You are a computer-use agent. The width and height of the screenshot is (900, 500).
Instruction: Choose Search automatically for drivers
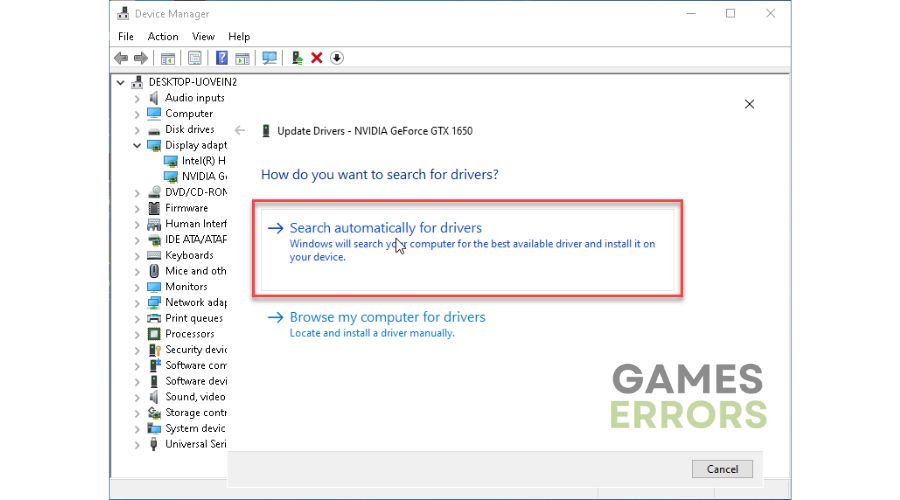tap(467, 248)
